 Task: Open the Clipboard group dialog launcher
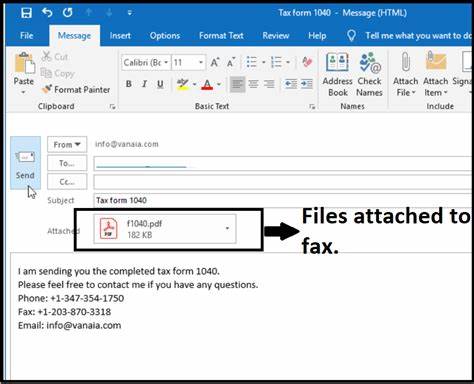point(113,107)
